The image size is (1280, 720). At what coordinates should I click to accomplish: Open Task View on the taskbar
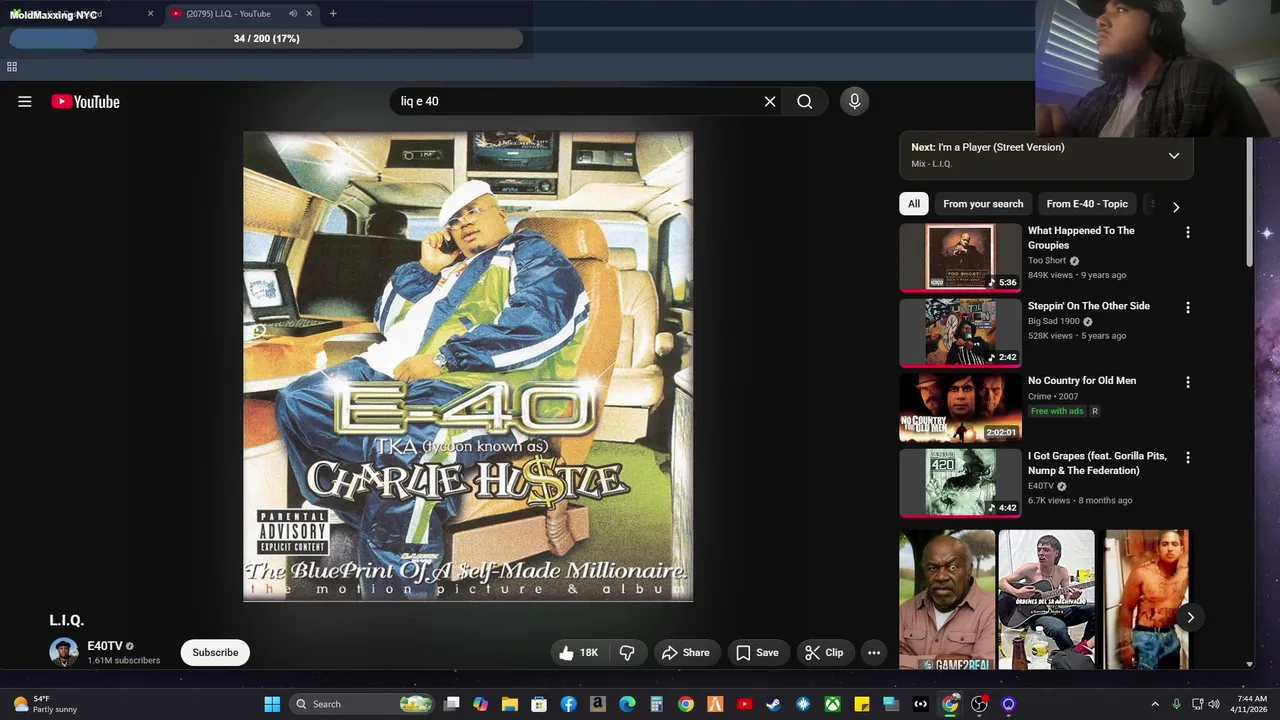(452, 704)
